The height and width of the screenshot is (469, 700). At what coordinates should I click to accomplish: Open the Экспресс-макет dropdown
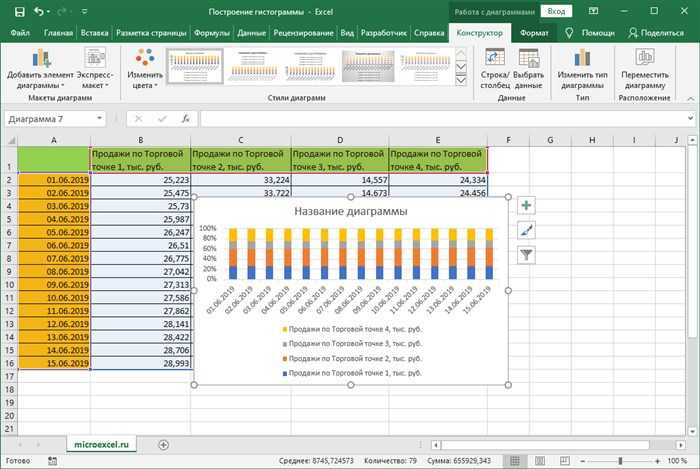coord(95,69)
